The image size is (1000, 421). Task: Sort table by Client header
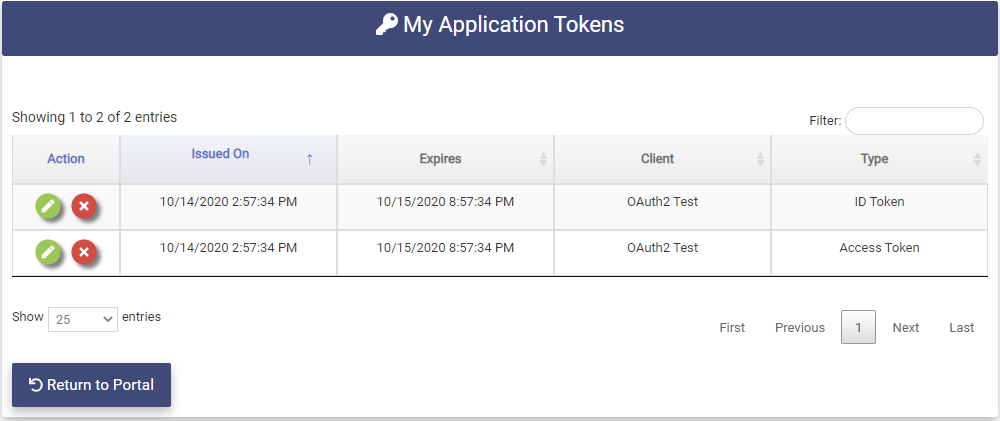tap(657, 159)
